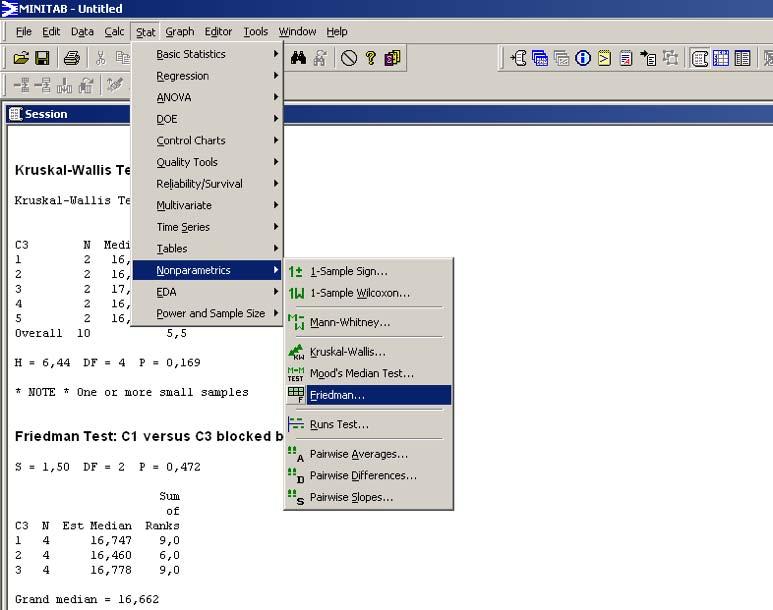Click the NOTE small samples text line
Viewport: 773px width, 610px height.
coord(132,393)
